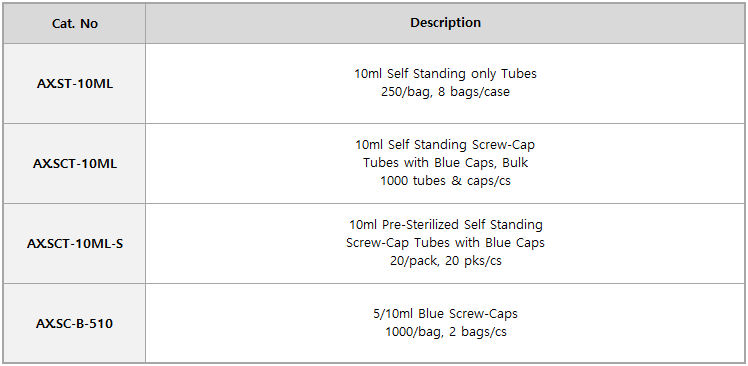Image resolution: width=748 pixels, height=366 pixels.
Task: Click the Cat. No column header
Action: click(75, 24)
